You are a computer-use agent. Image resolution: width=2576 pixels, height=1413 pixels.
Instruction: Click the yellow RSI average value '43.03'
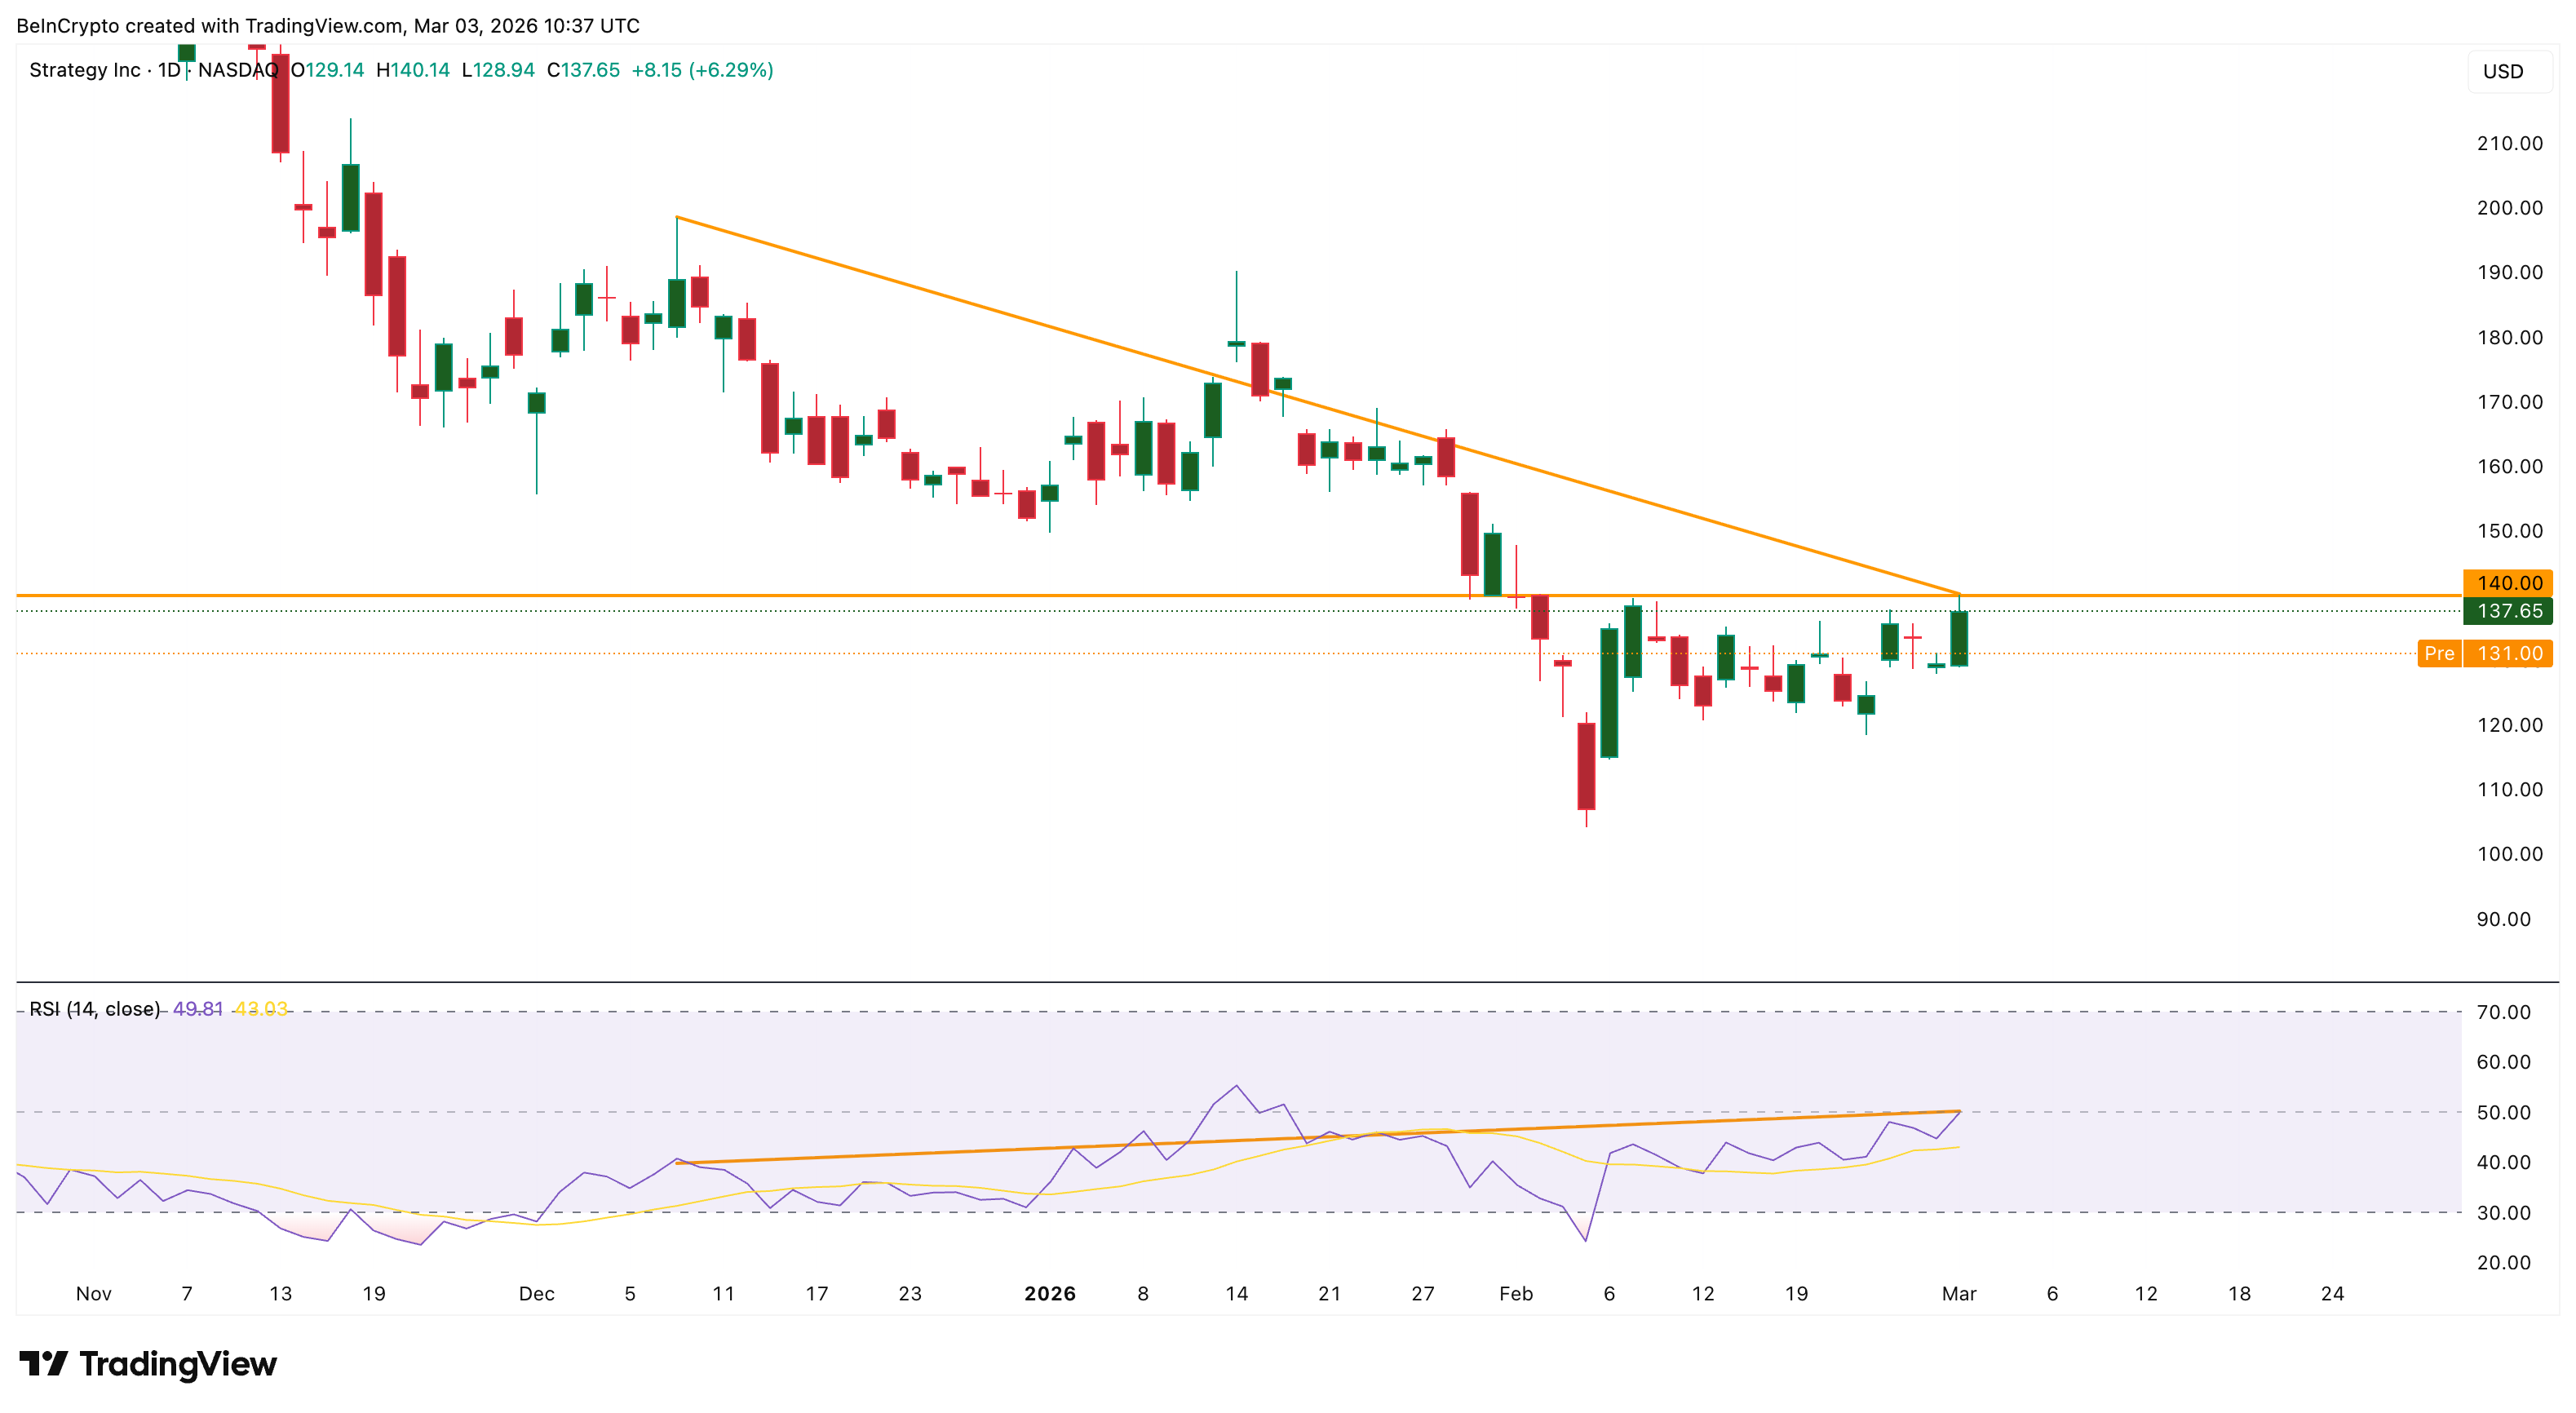(262, 1010)
